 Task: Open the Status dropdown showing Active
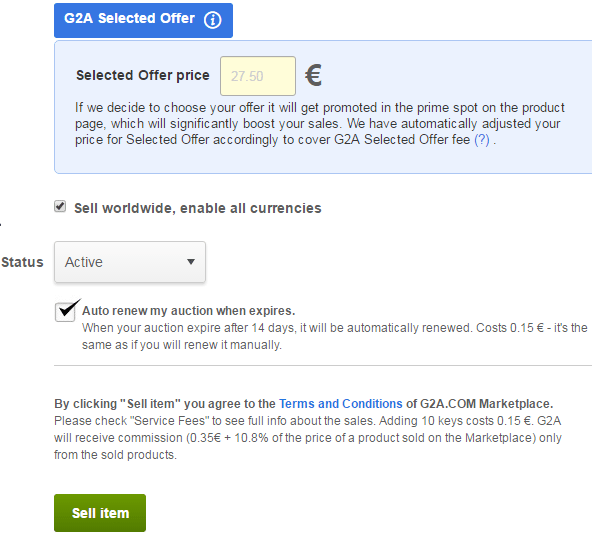tap(130, 262)
